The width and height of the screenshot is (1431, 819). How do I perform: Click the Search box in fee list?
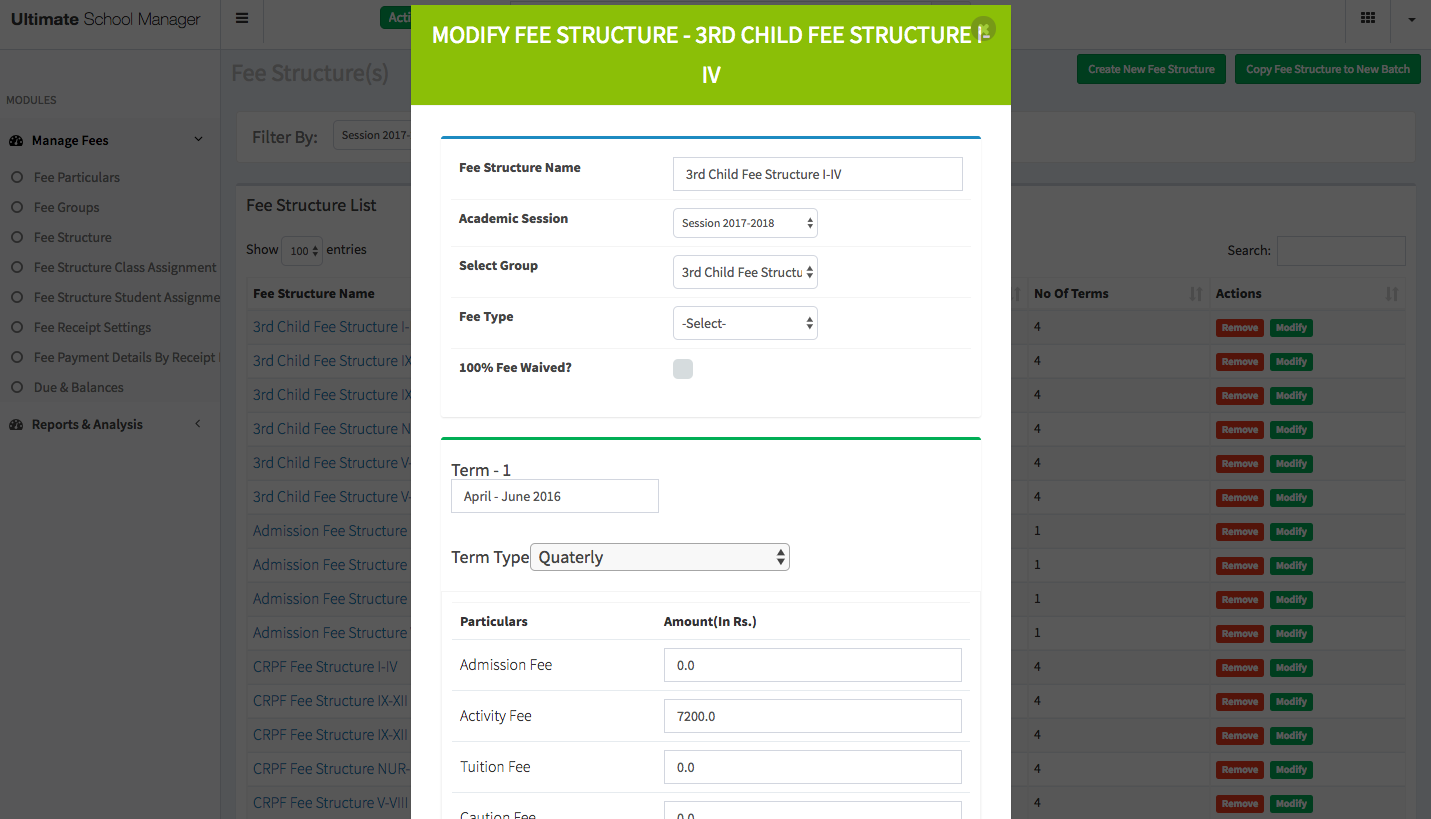coord(1341,251)
